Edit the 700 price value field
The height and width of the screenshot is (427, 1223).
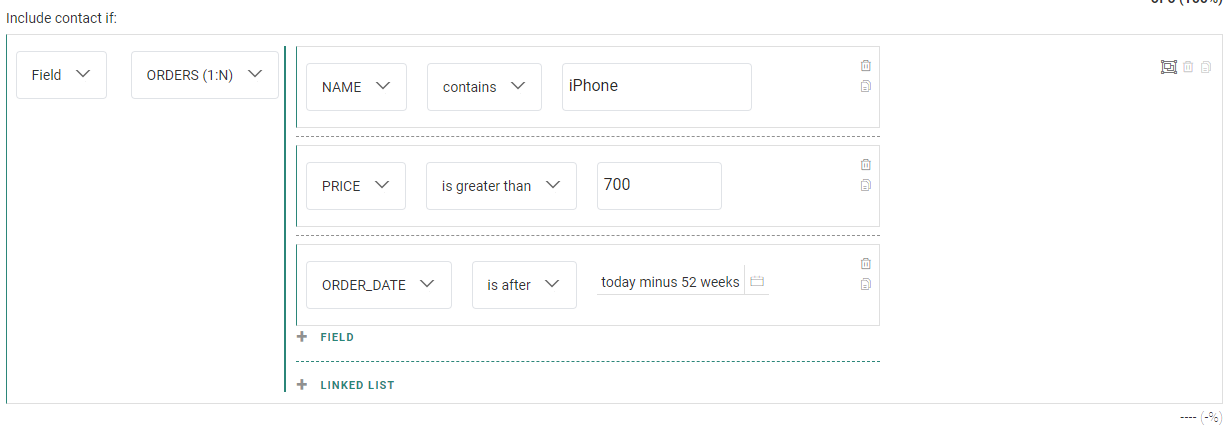tap(659, 186)
